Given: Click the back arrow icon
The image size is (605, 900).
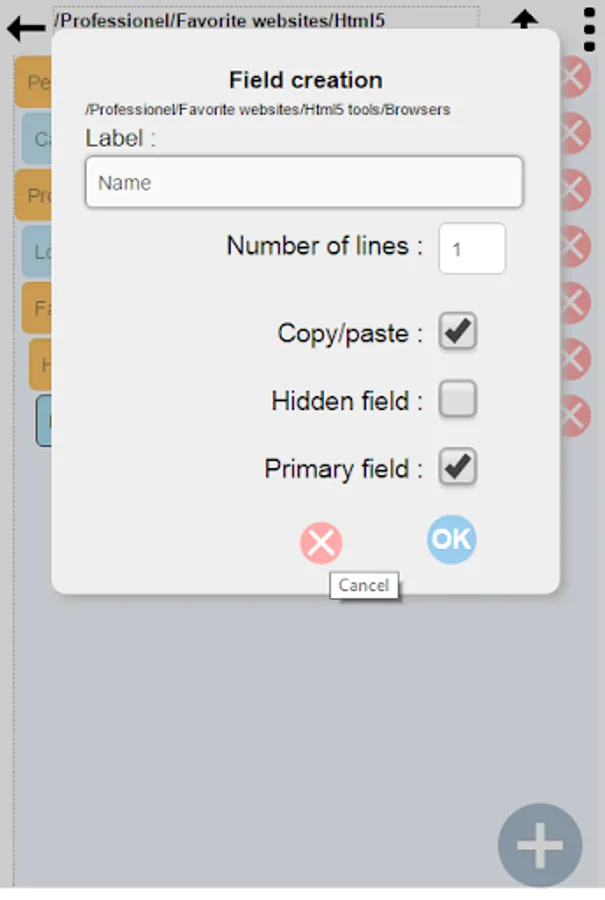Looking at the screenshot, I should [x=26, y=27].
